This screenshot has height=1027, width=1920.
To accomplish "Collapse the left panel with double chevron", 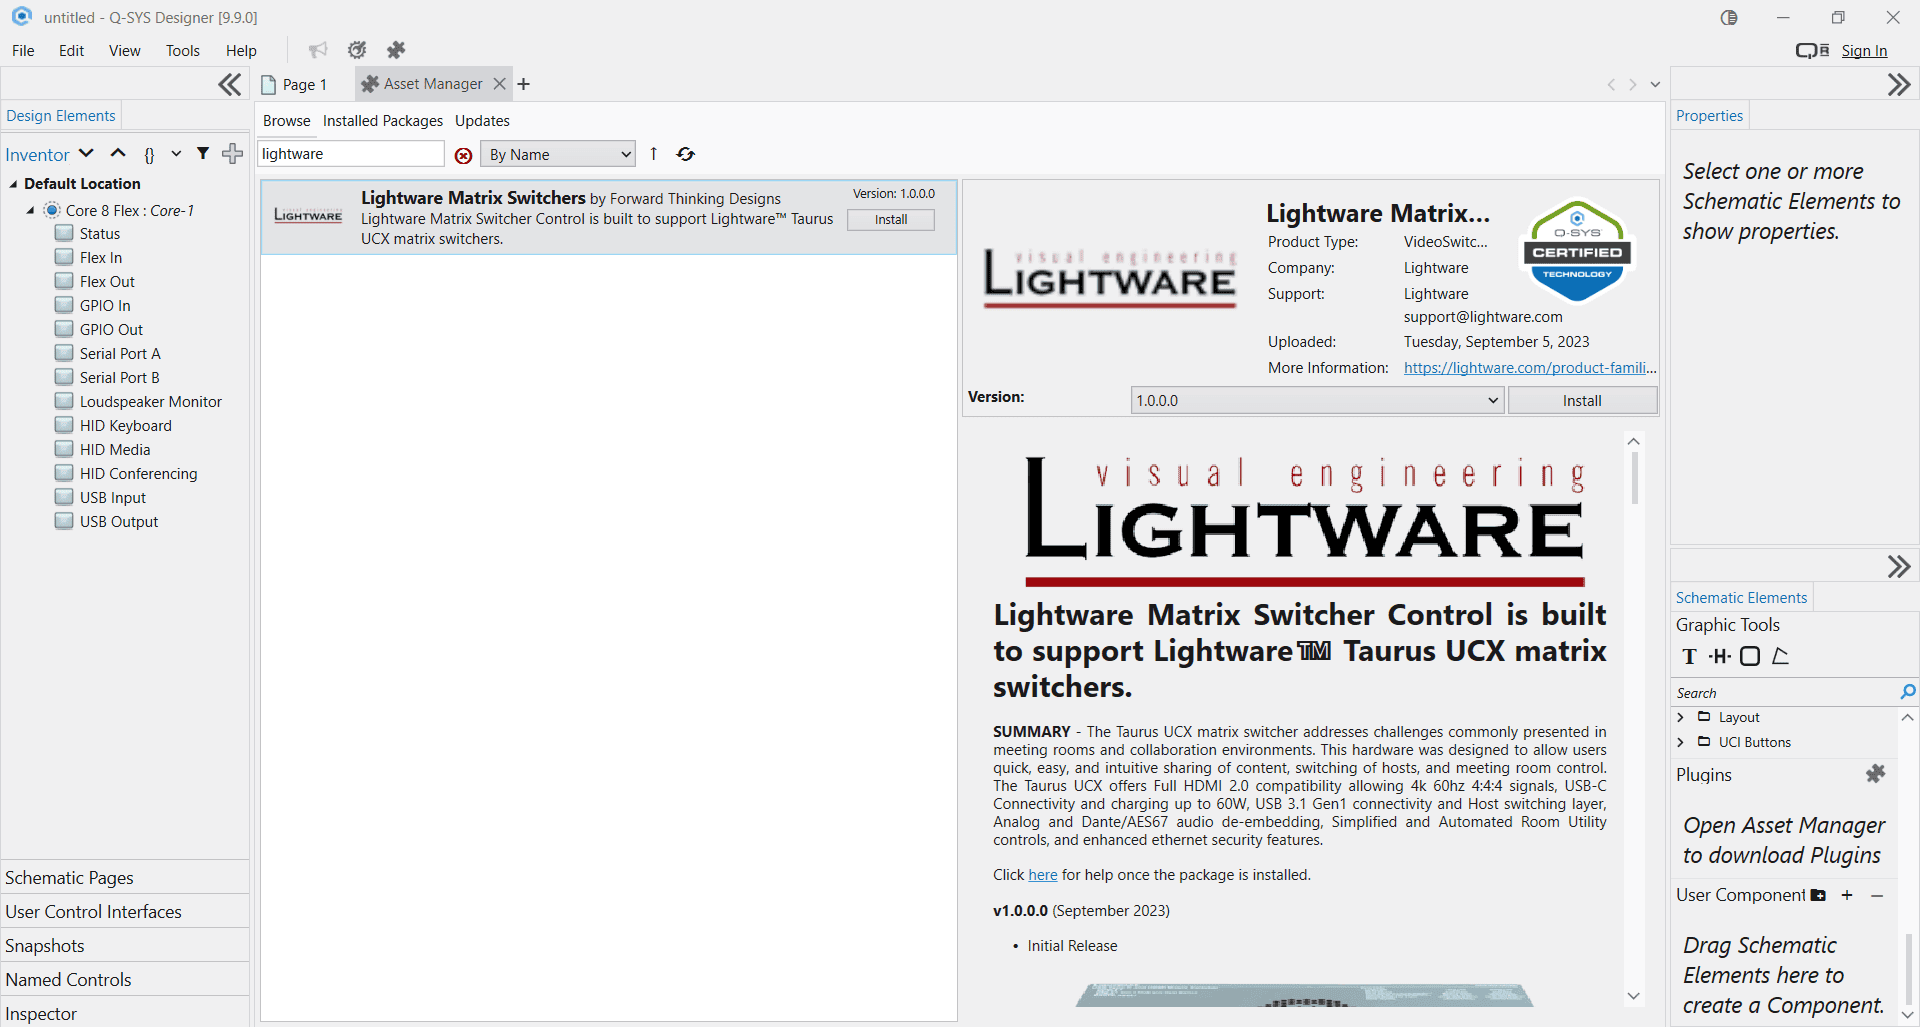I will click(x=230, y=85).
